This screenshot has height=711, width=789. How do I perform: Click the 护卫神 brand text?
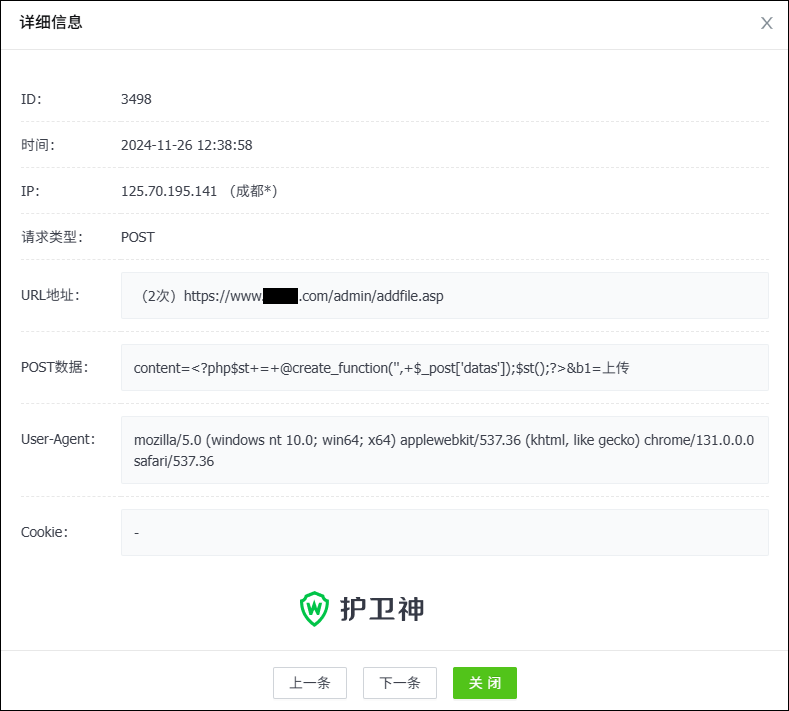[x=382, y=609]
